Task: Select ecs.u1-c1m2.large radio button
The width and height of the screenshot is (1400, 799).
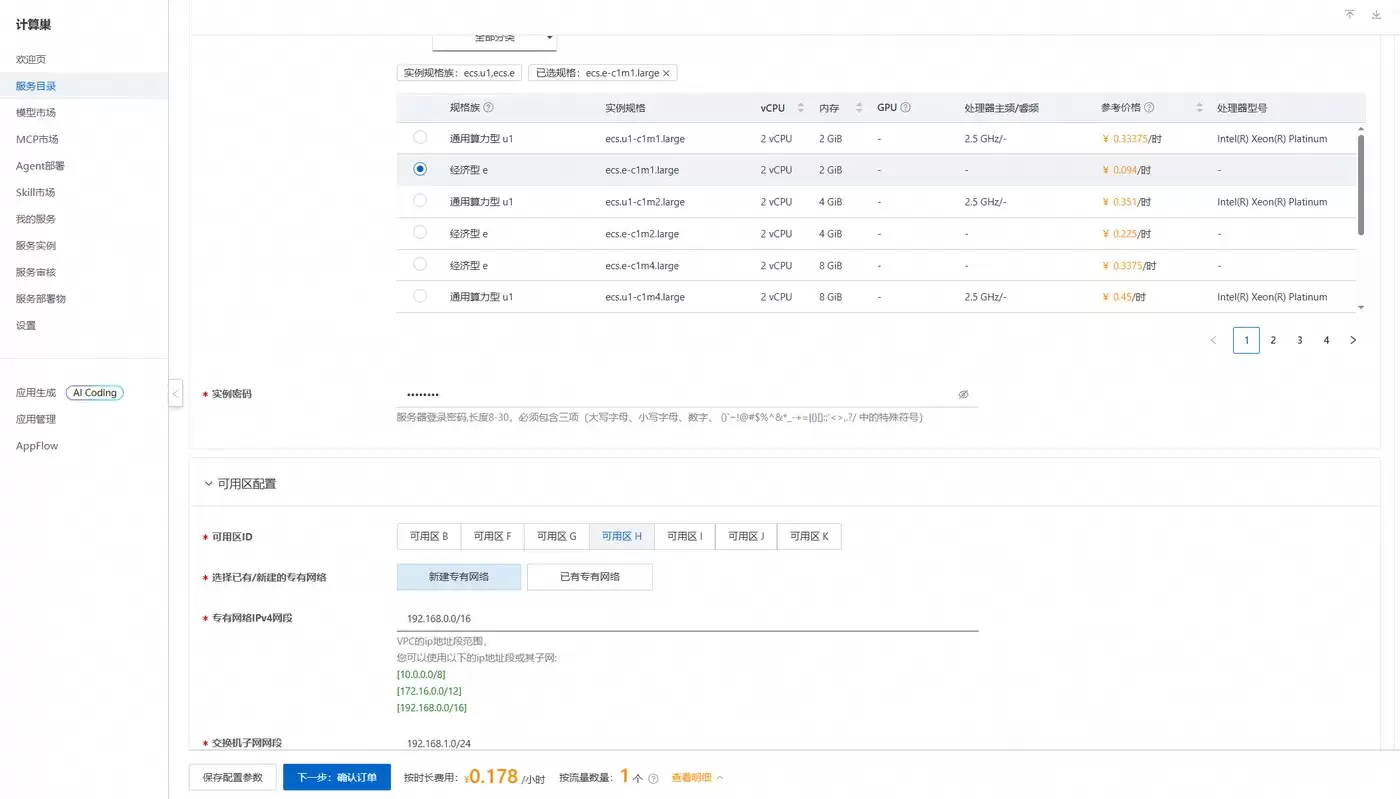Action: pos(420,201)
